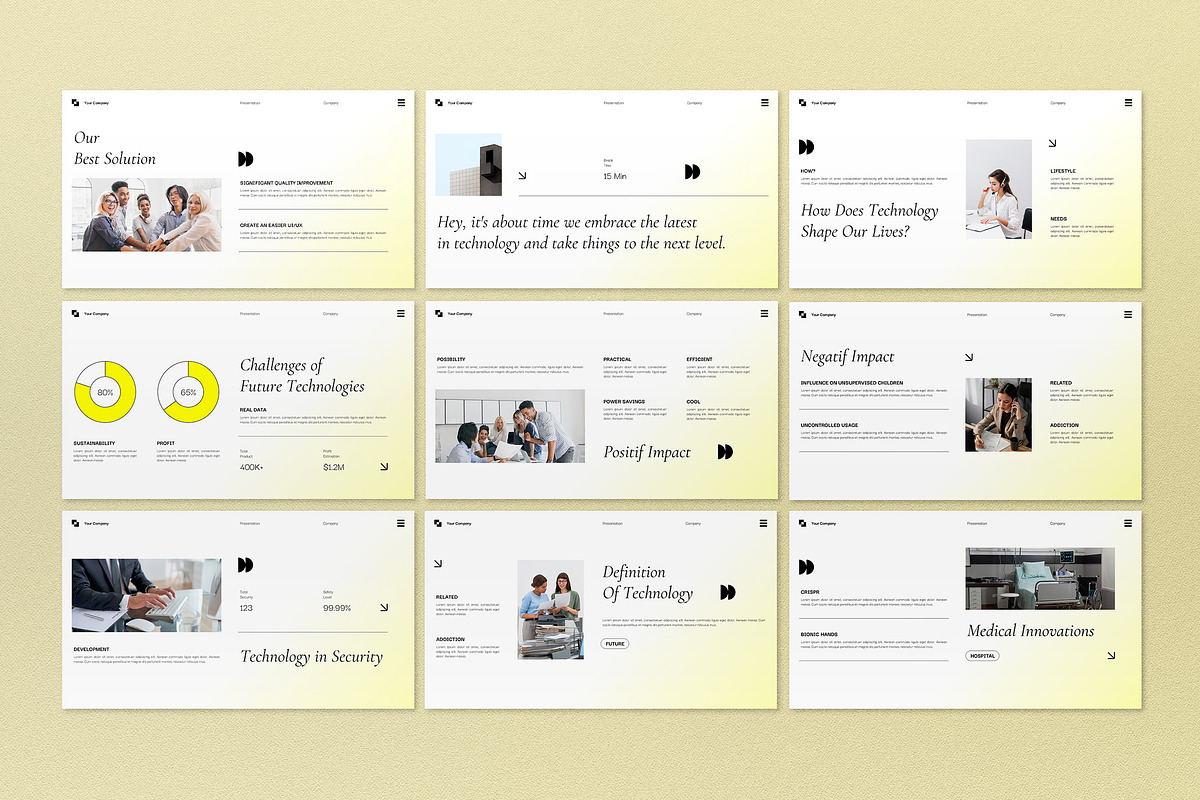Click company logo on Our Best Solution slide

tap(75, 102)
